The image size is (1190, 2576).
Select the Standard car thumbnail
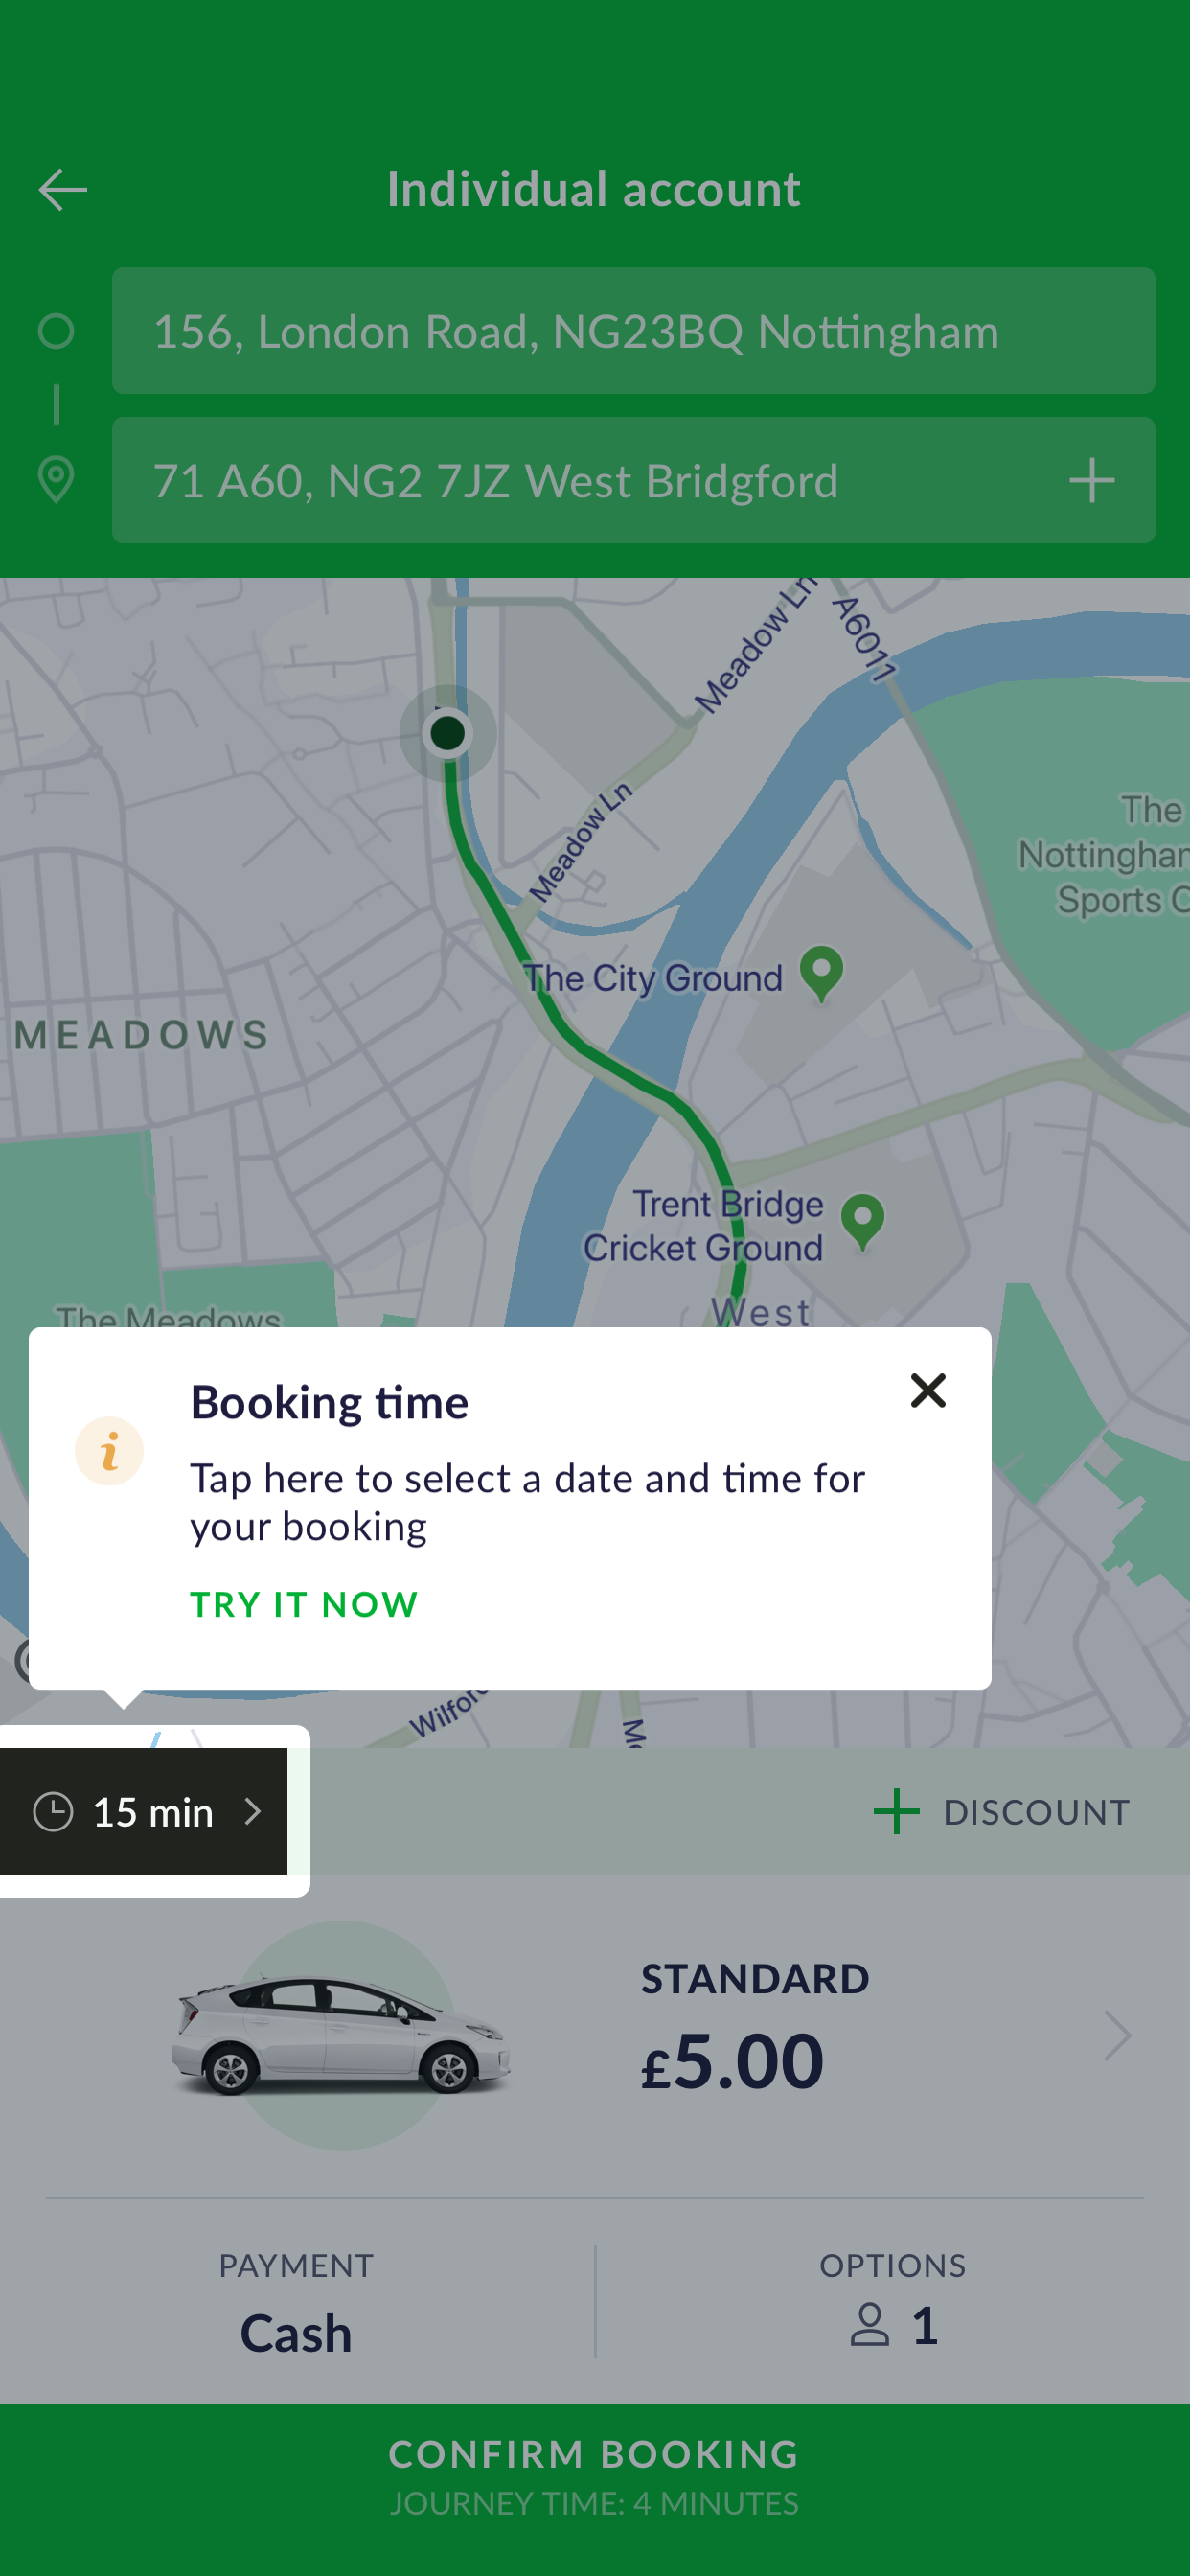(340, 2035)
